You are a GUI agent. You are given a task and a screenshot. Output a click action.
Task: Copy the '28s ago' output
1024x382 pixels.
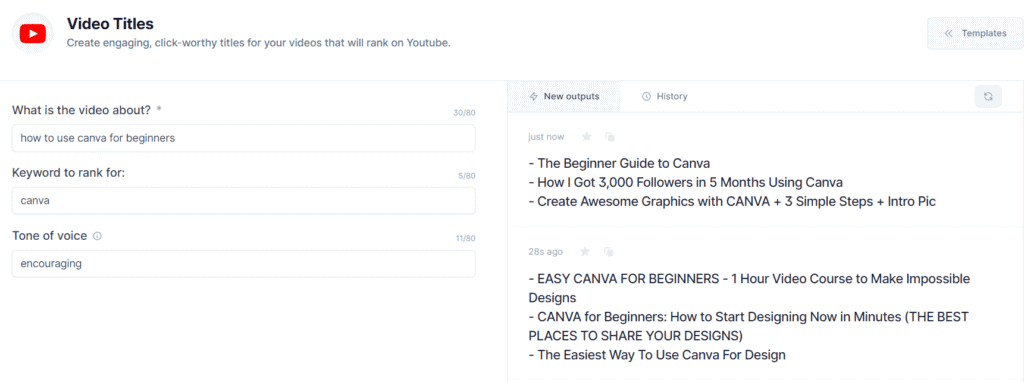[x=609, y=251]
